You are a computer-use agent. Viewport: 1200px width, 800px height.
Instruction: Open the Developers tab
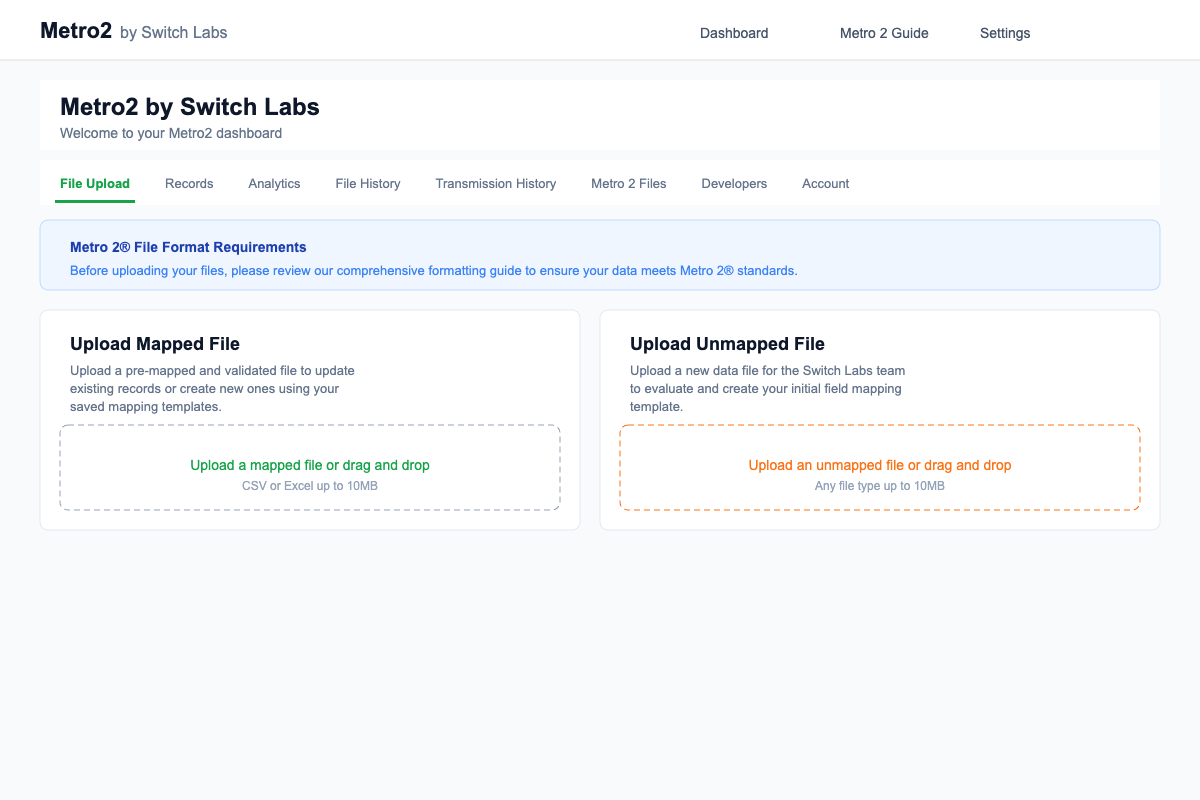[734, 183]
